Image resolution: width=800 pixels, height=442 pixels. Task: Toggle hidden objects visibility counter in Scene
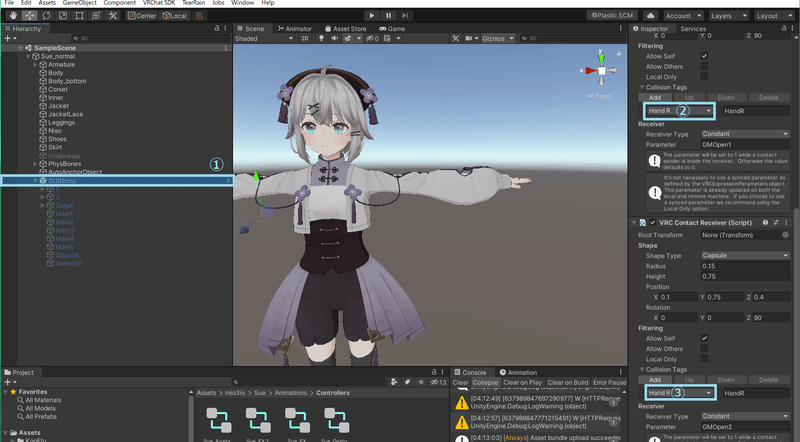(x=372, y=38)
